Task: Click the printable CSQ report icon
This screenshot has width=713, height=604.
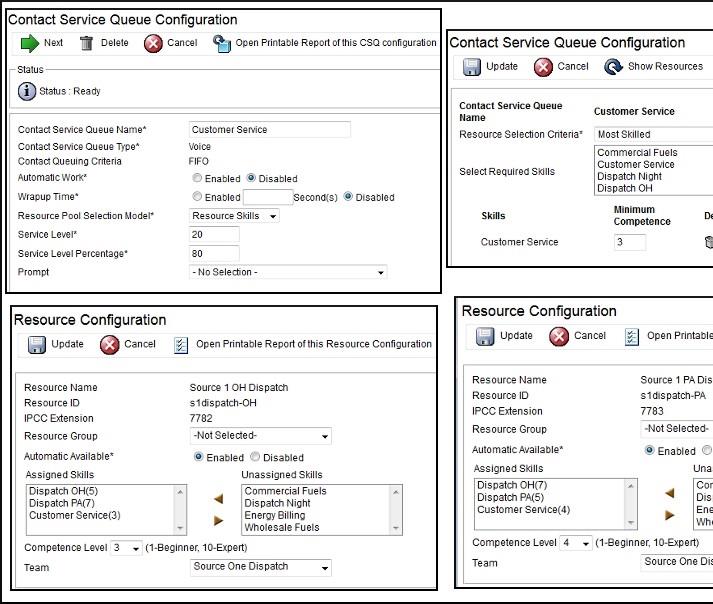Action: 222,44
